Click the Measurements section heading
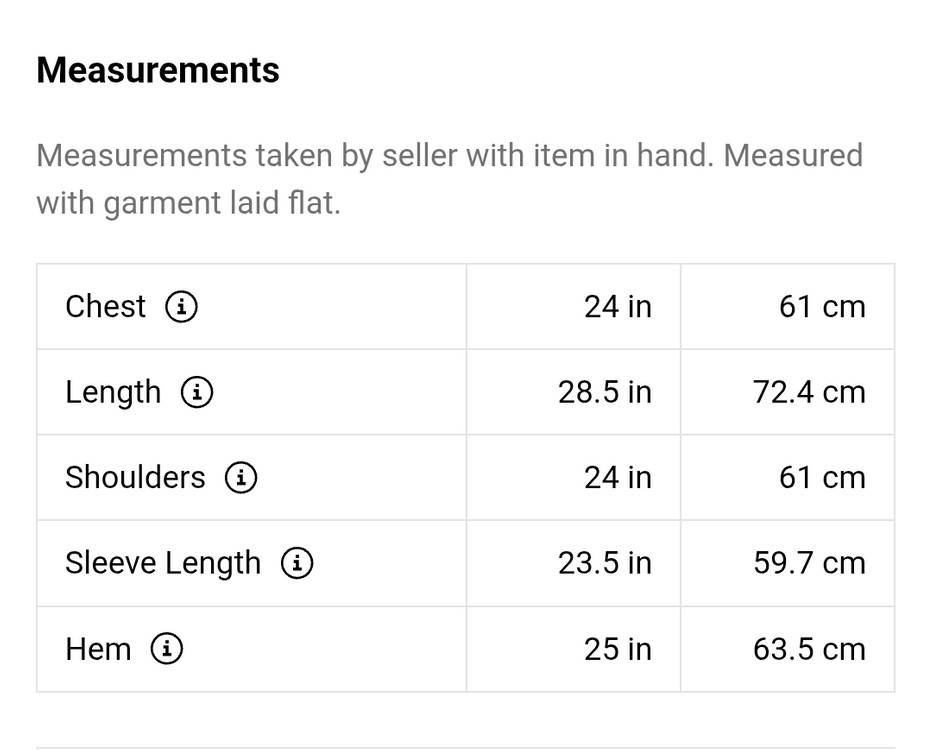The height and width of the screenshot is (750, 932). pyautogui.click(x=158, y=71)
